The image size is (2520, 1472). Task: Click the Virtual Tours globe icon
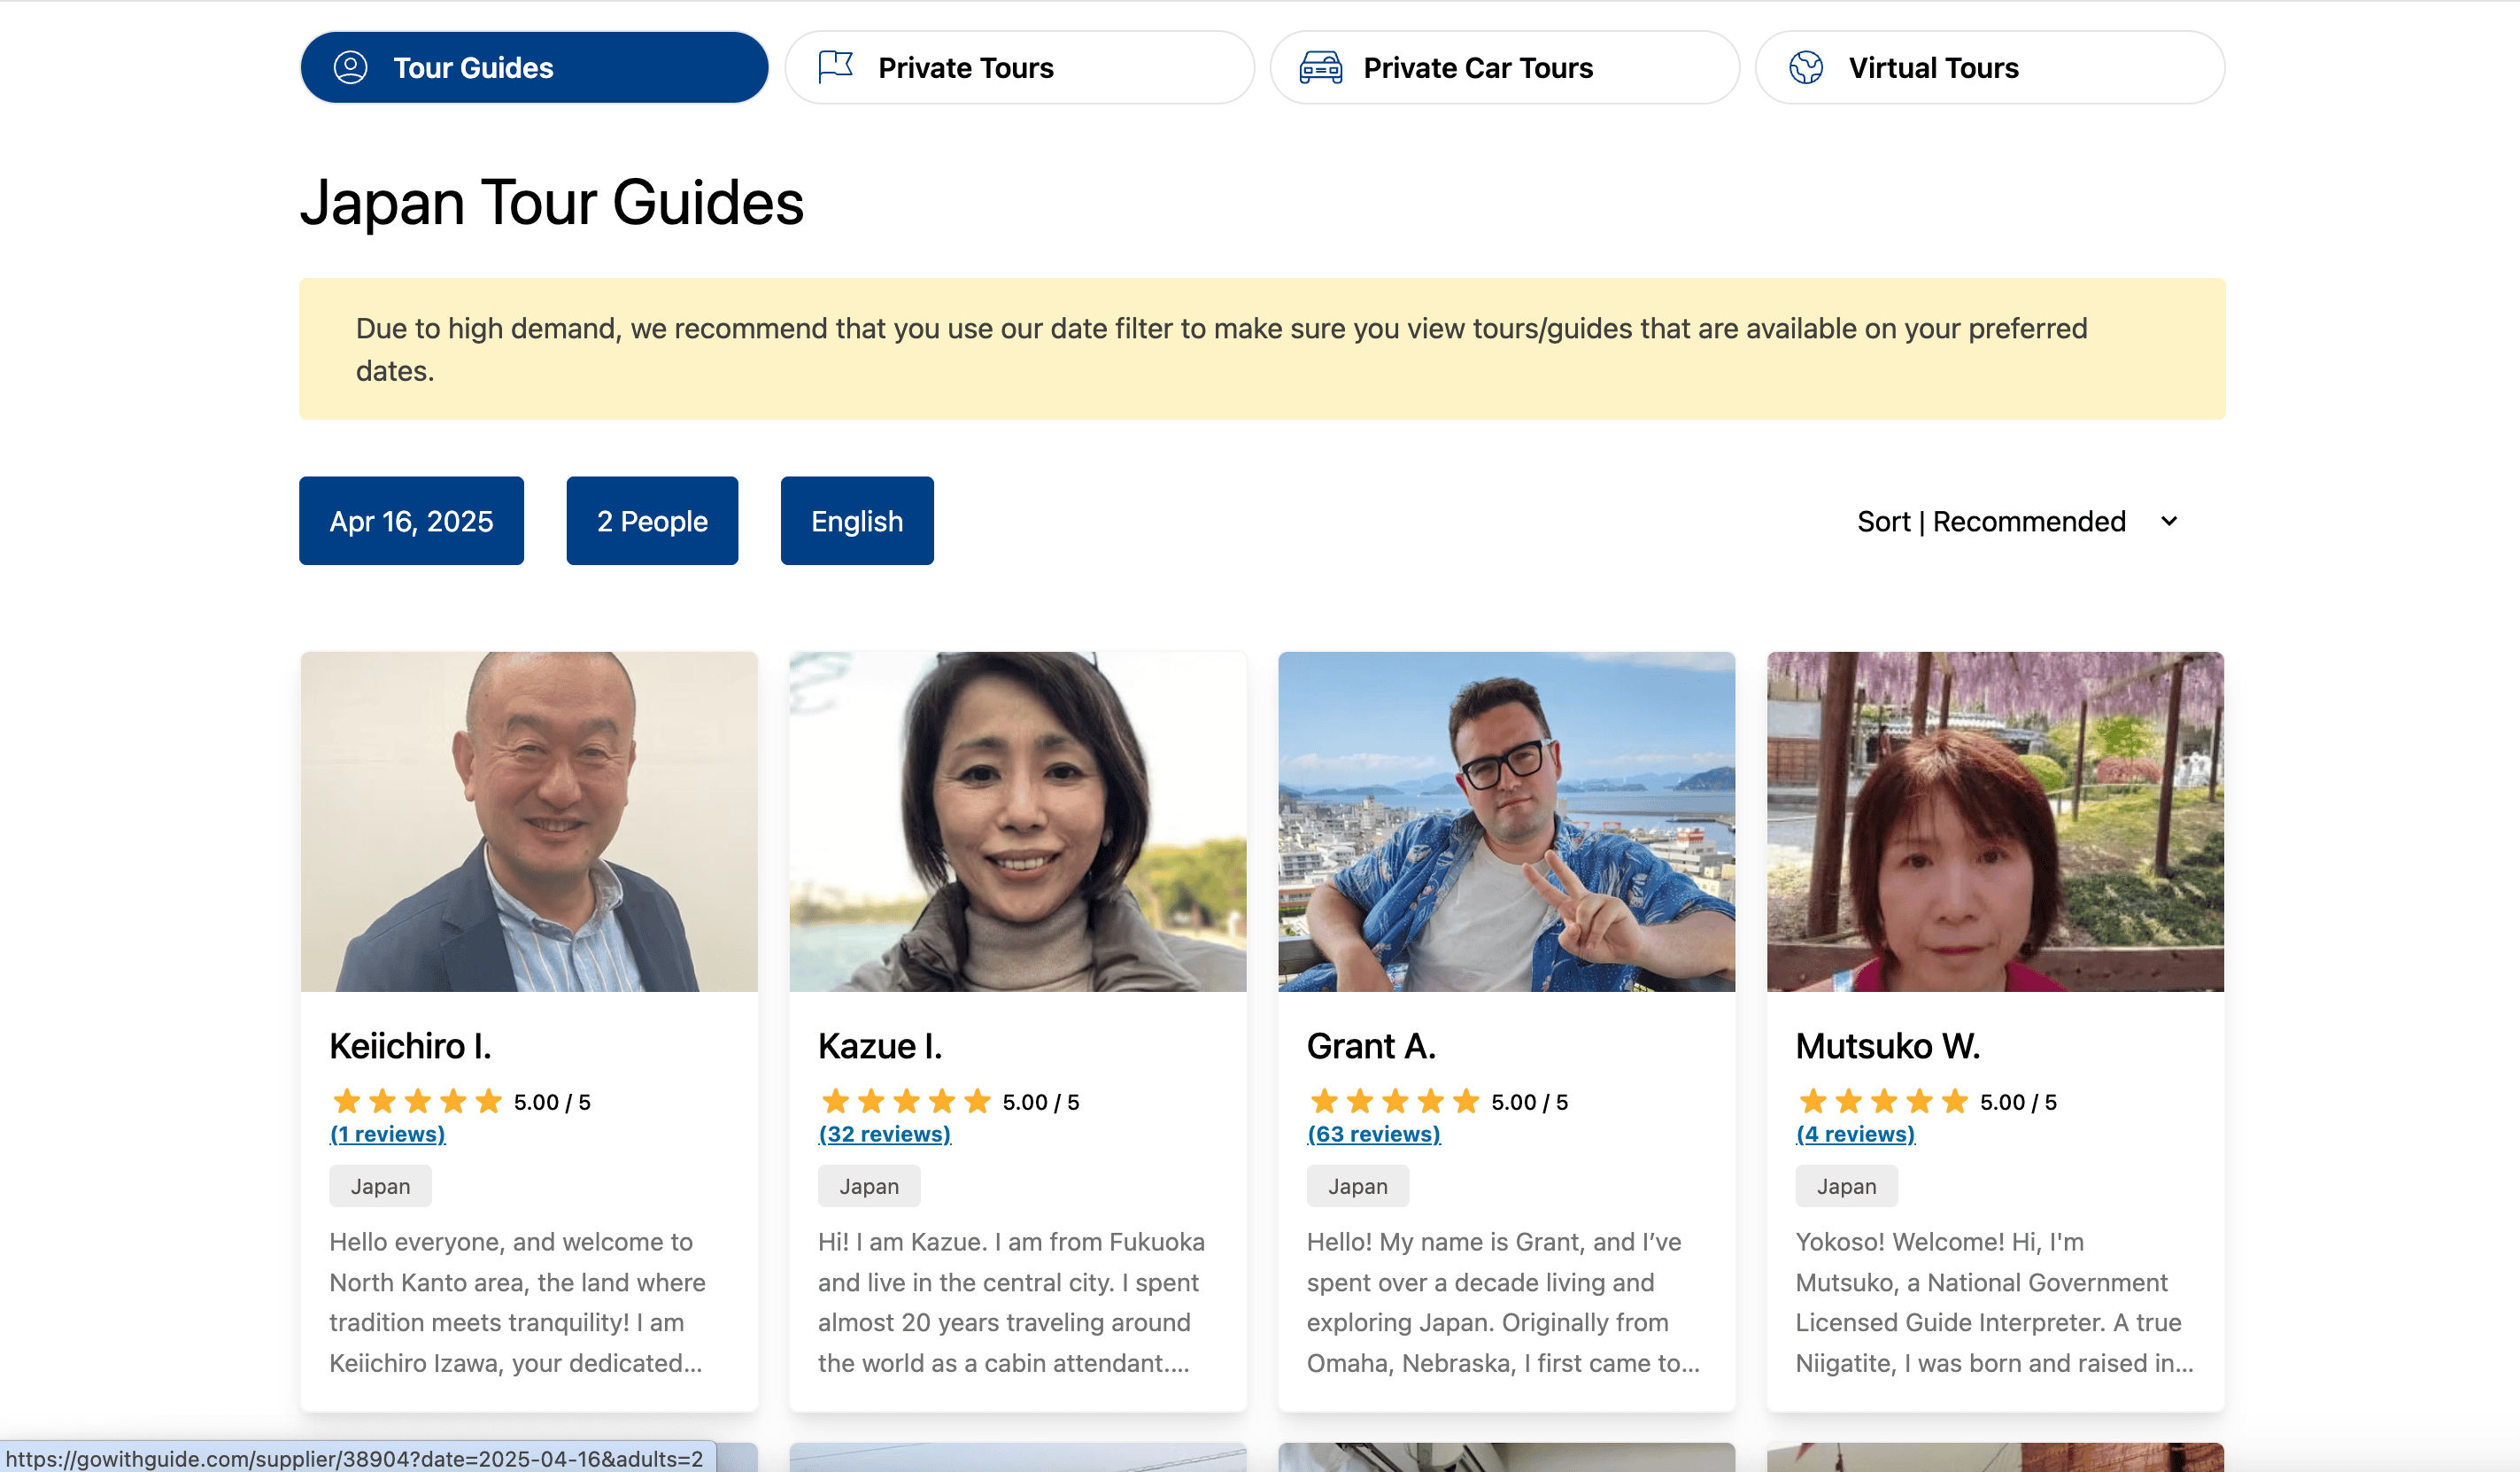tap(1806, 67)
